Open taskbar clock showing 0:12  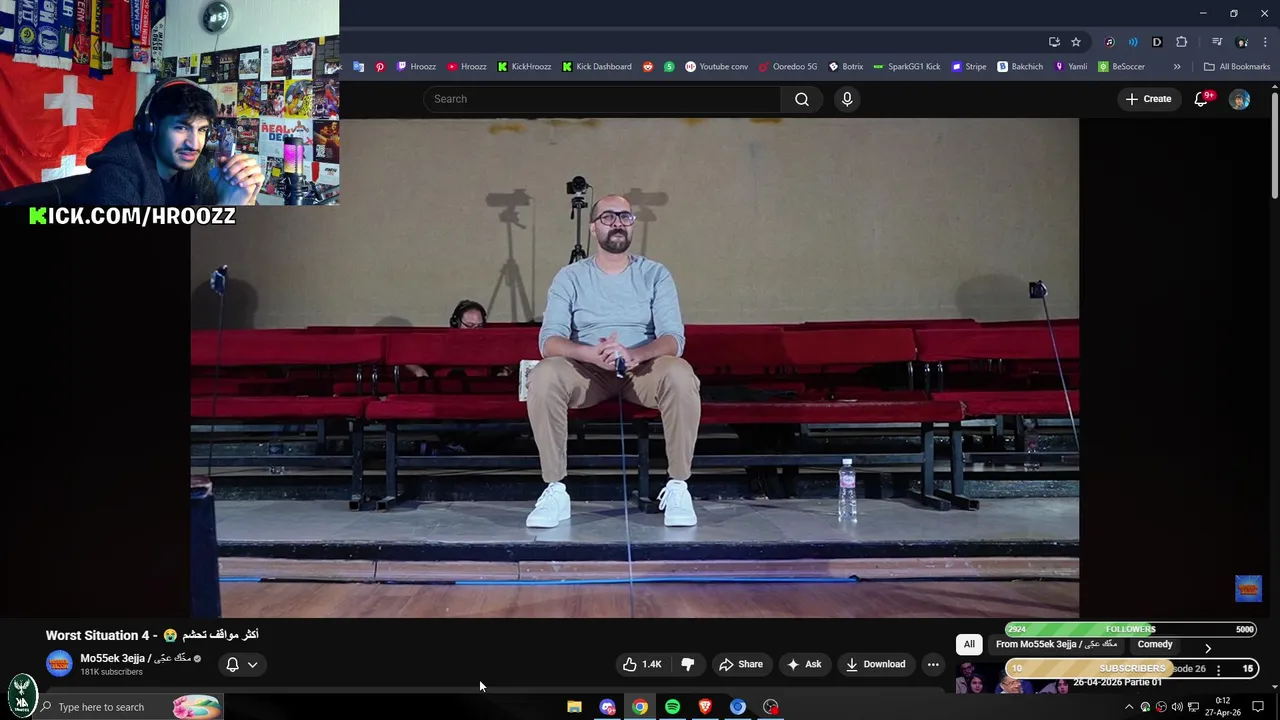coord(1222,707)
